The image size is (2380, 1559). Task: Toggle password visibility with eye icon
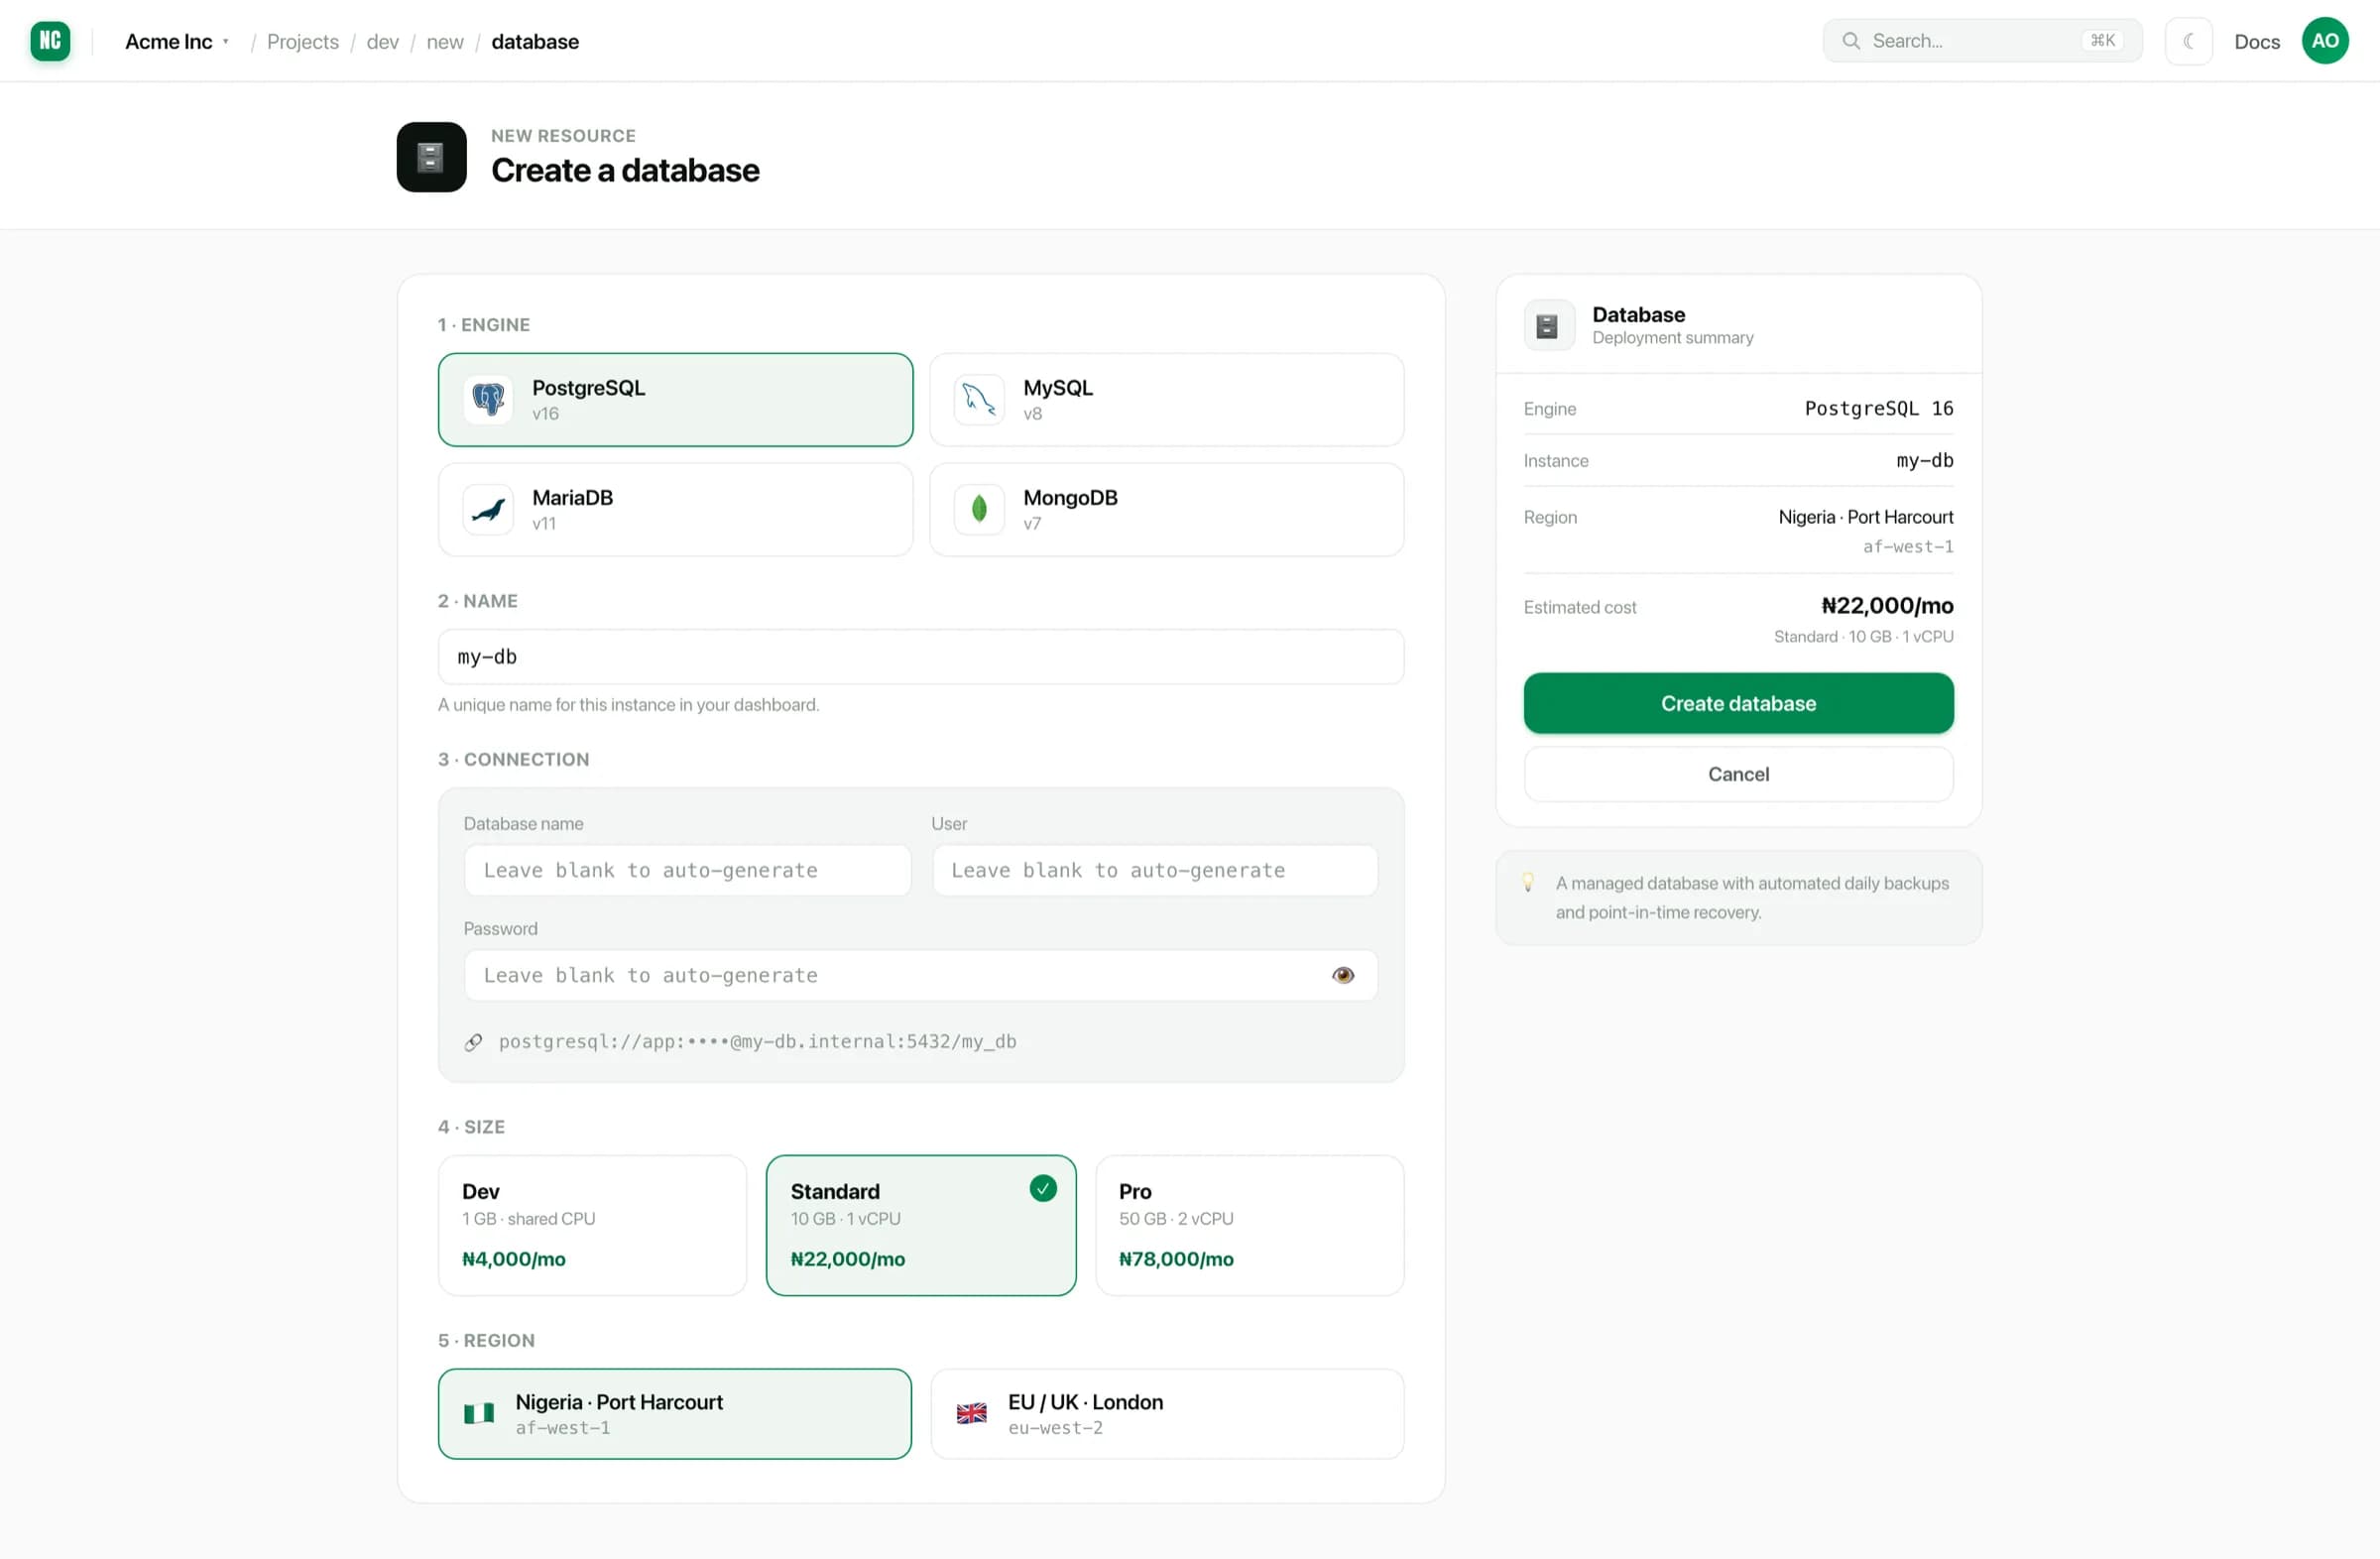click(1343, 975)
